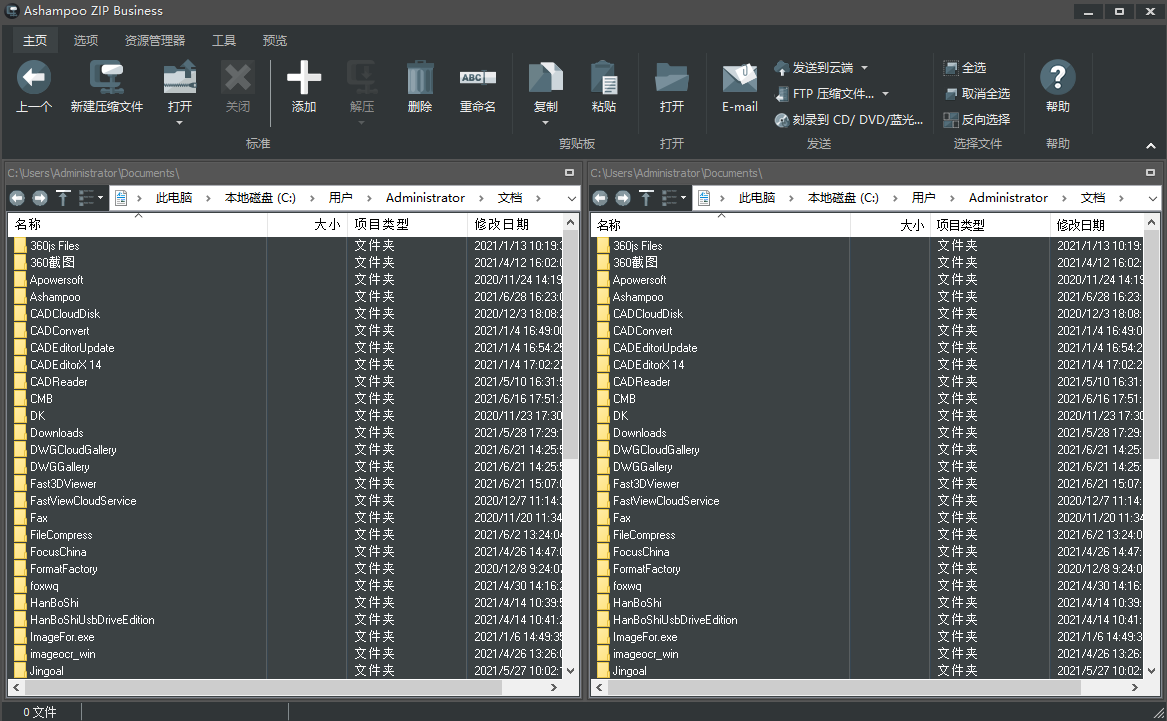1167x721 pixels.
Task: Click the 添加 plus icon
Action: coord(304,77)
